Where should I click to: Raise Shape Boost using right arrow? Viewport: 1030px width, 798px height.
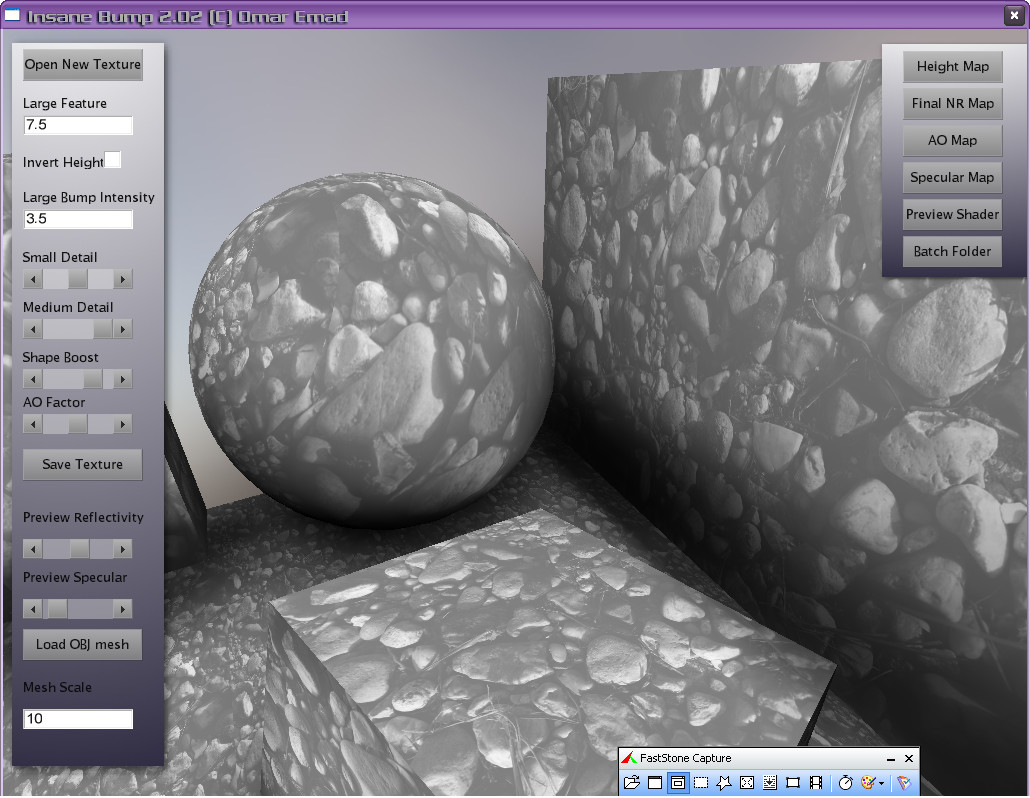coord(123,379)
